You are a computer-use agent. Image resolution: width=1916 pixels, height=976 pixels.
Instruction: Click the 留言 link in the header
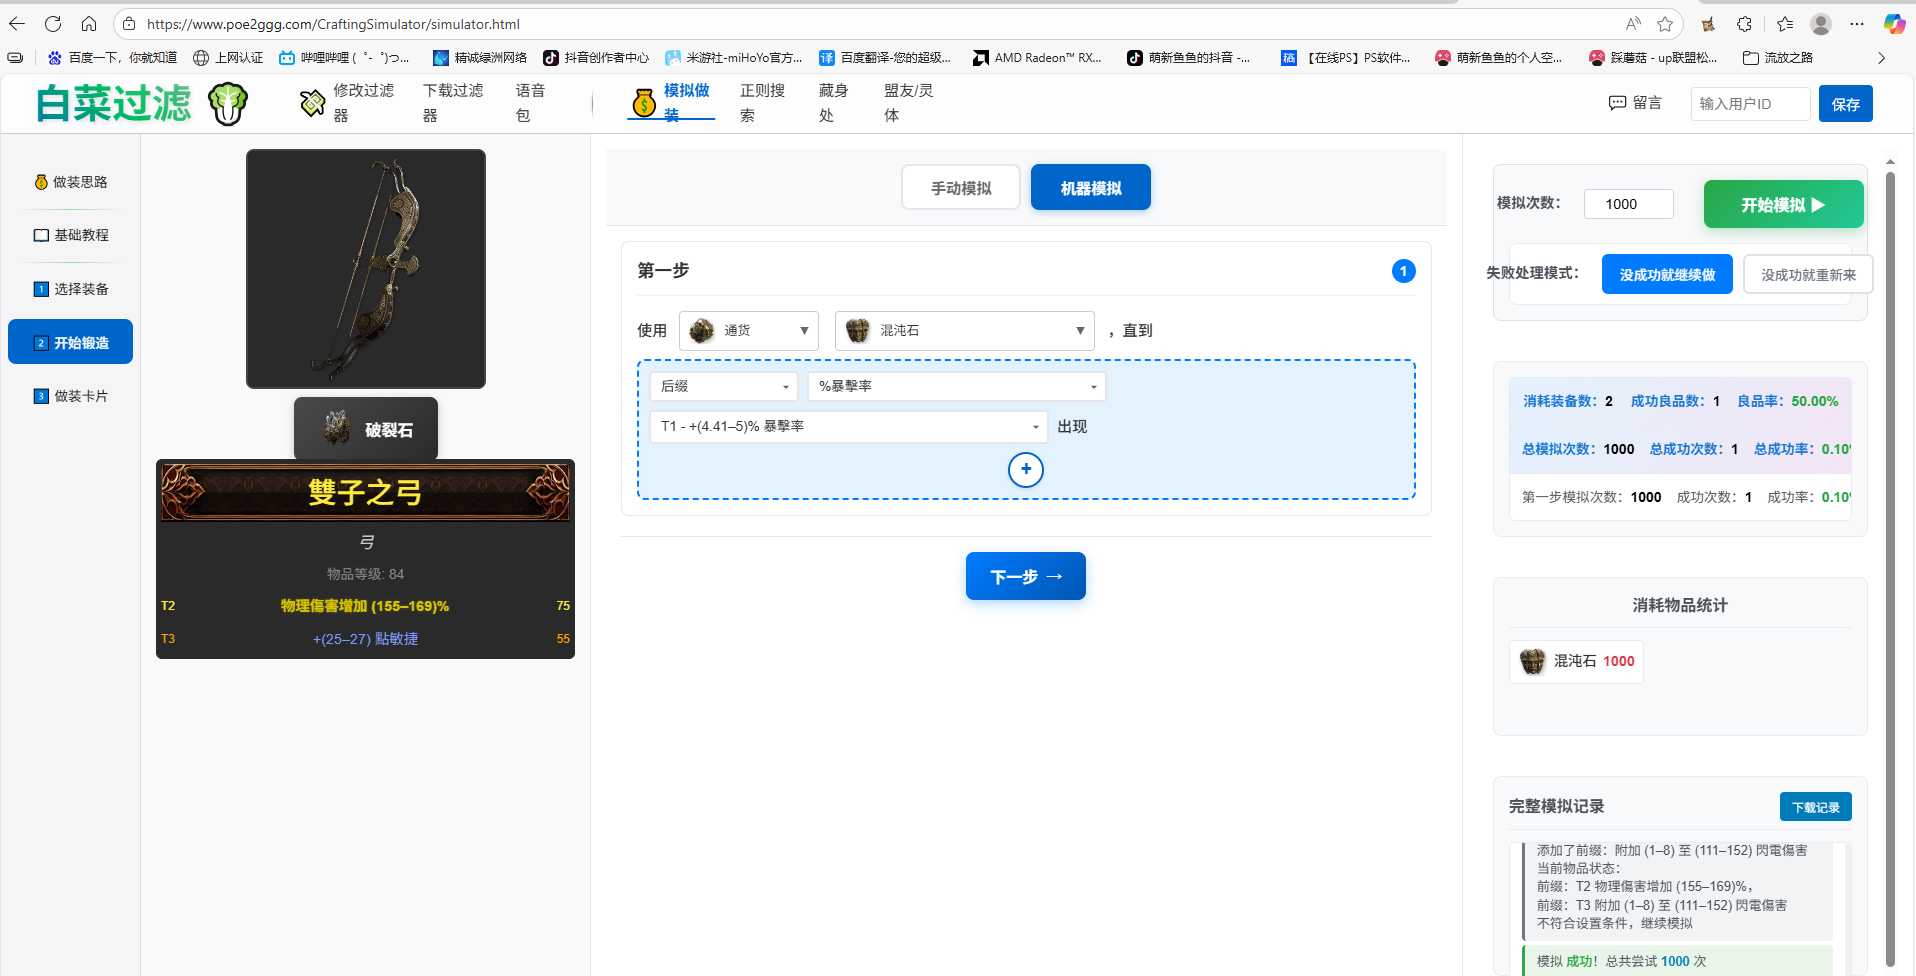[x=1635, y=103]
